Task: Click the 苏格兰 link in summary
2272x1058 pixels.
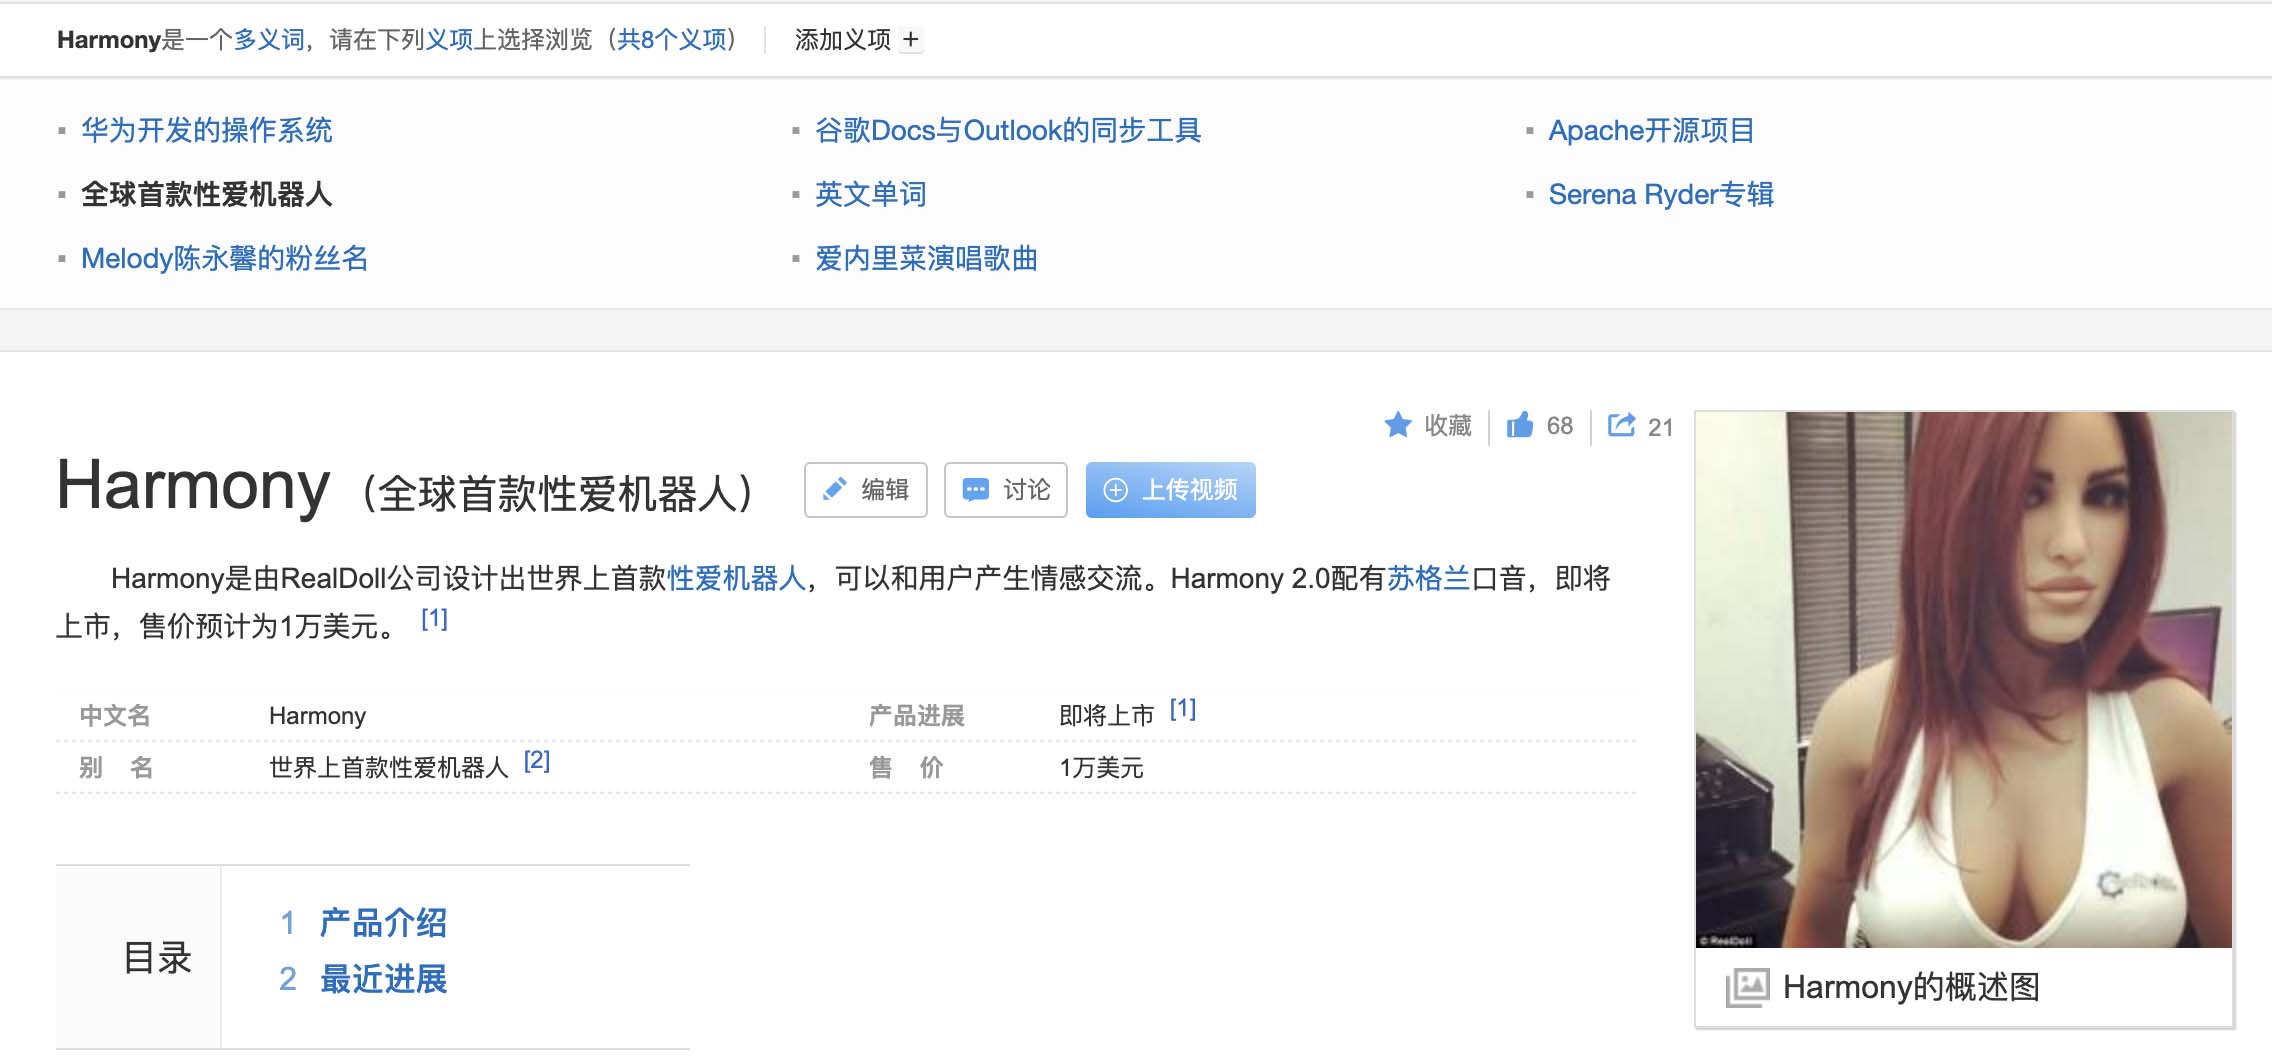Action: (1428, 578)
